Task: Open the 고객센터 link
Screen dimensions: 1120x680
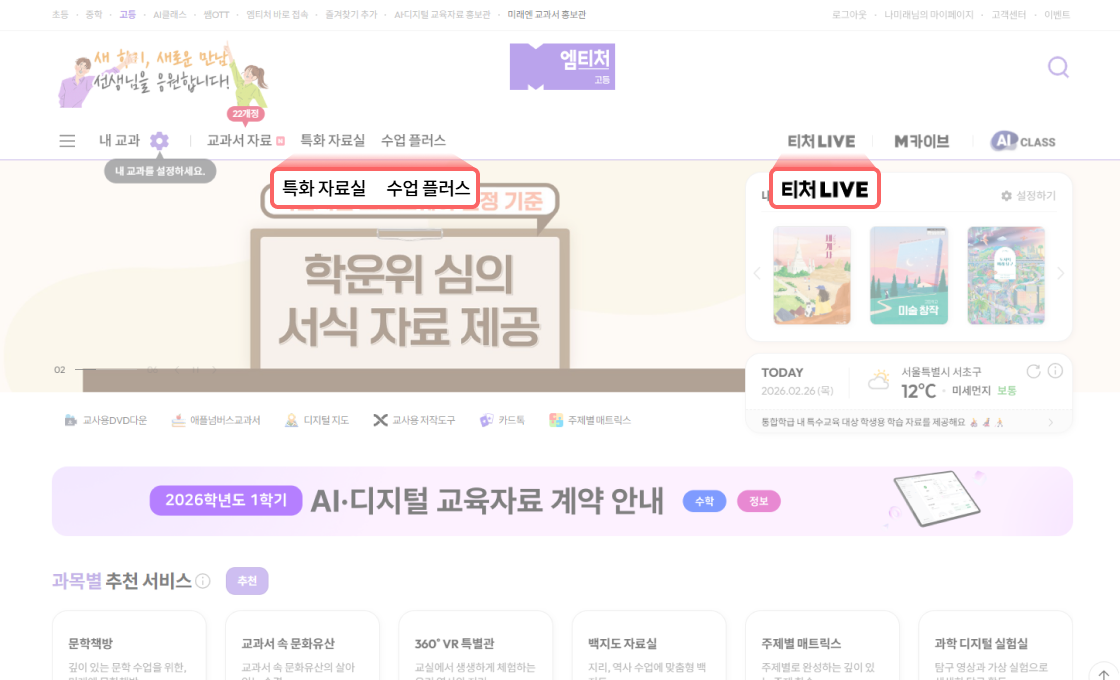Action: [x=1009, y=14]
